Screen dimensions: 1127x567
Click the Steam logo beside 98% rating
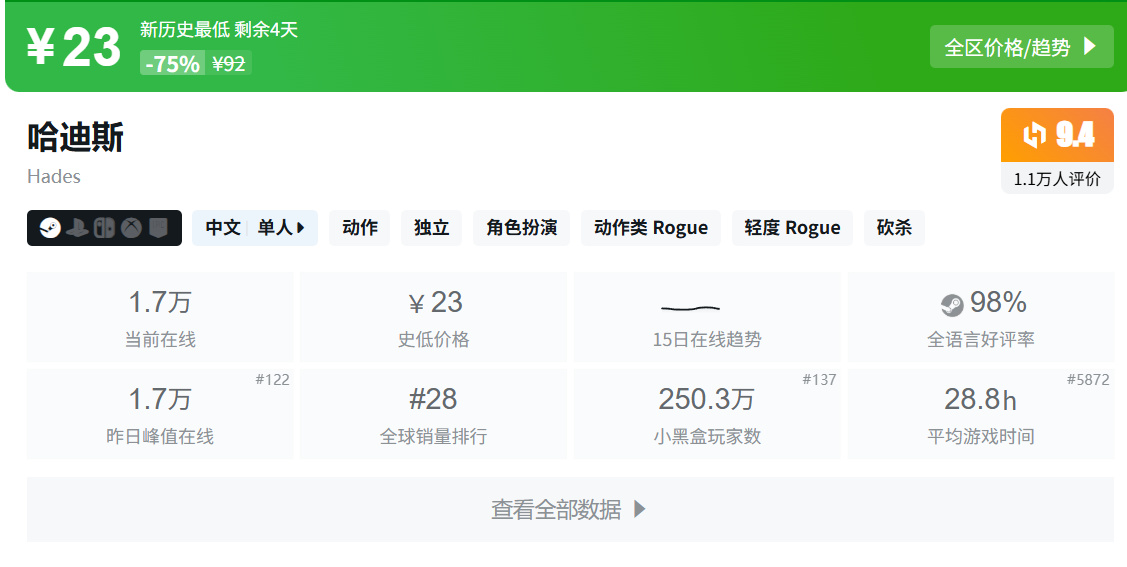952,305
